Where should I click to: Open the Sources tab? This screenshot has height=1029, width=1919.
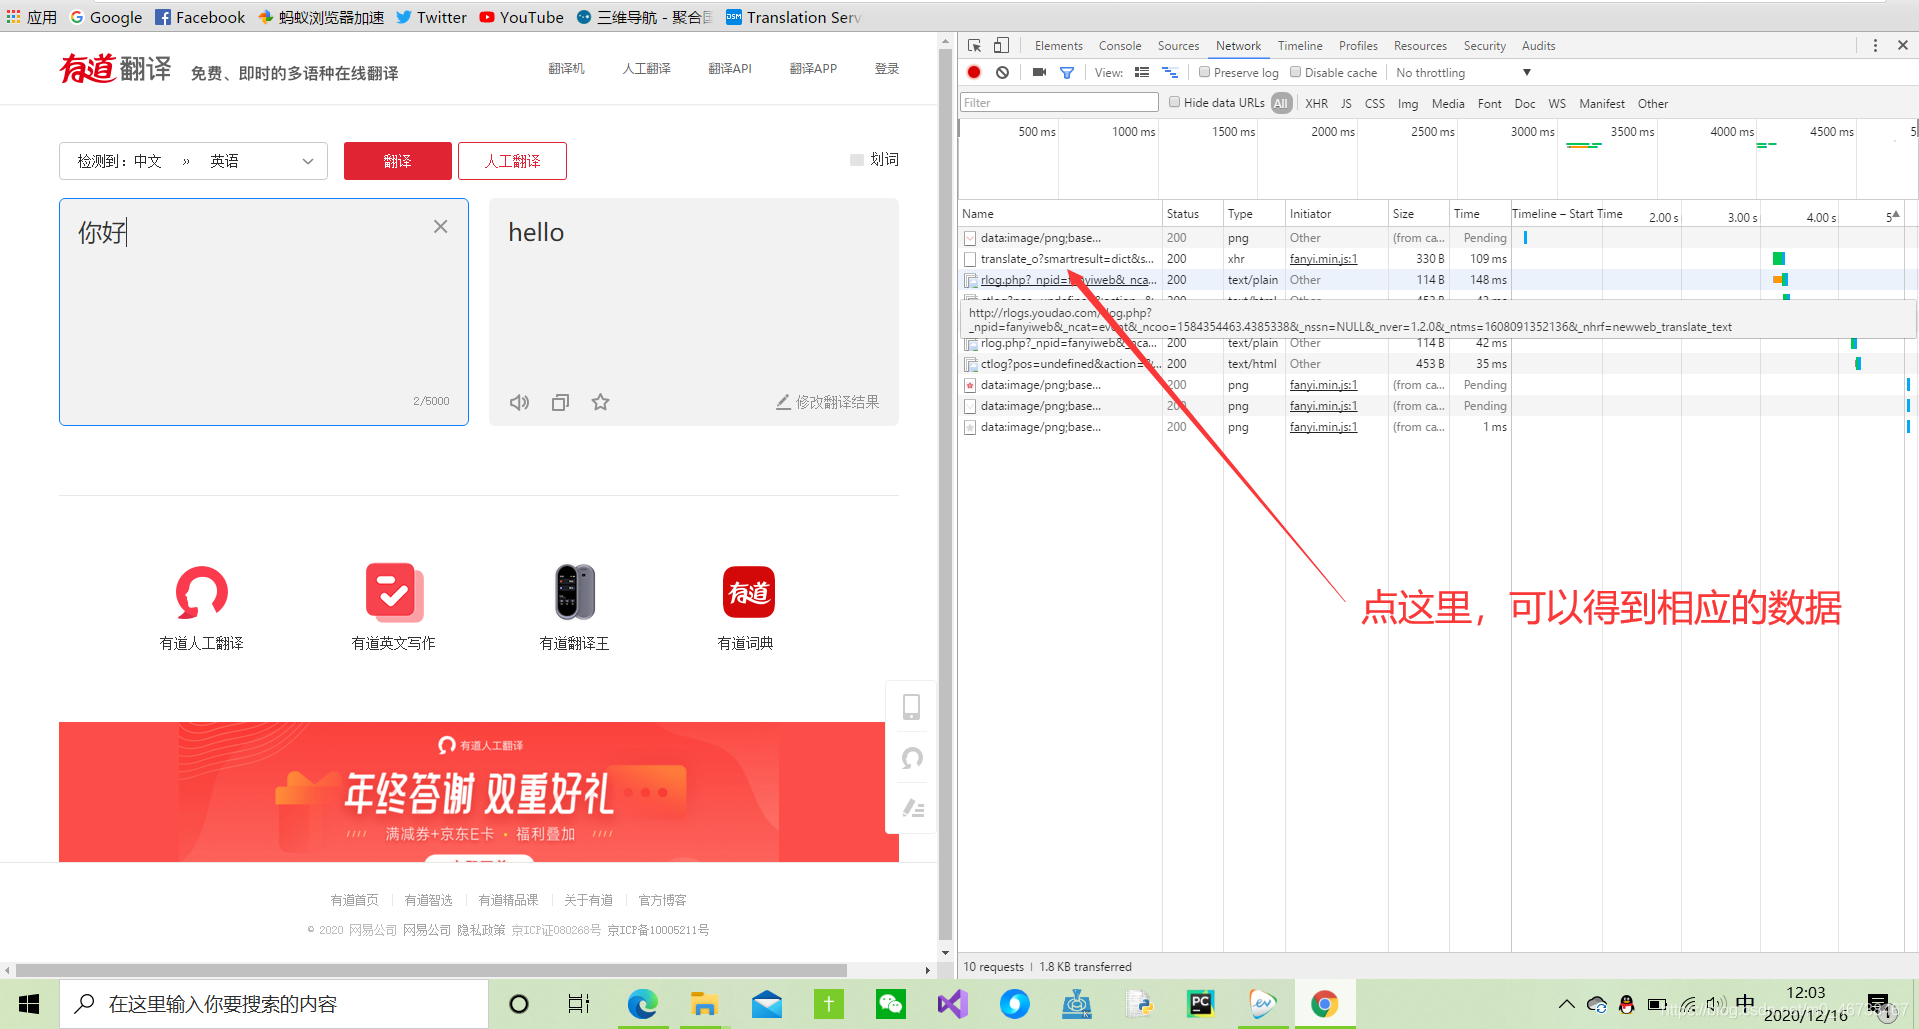1178,46
